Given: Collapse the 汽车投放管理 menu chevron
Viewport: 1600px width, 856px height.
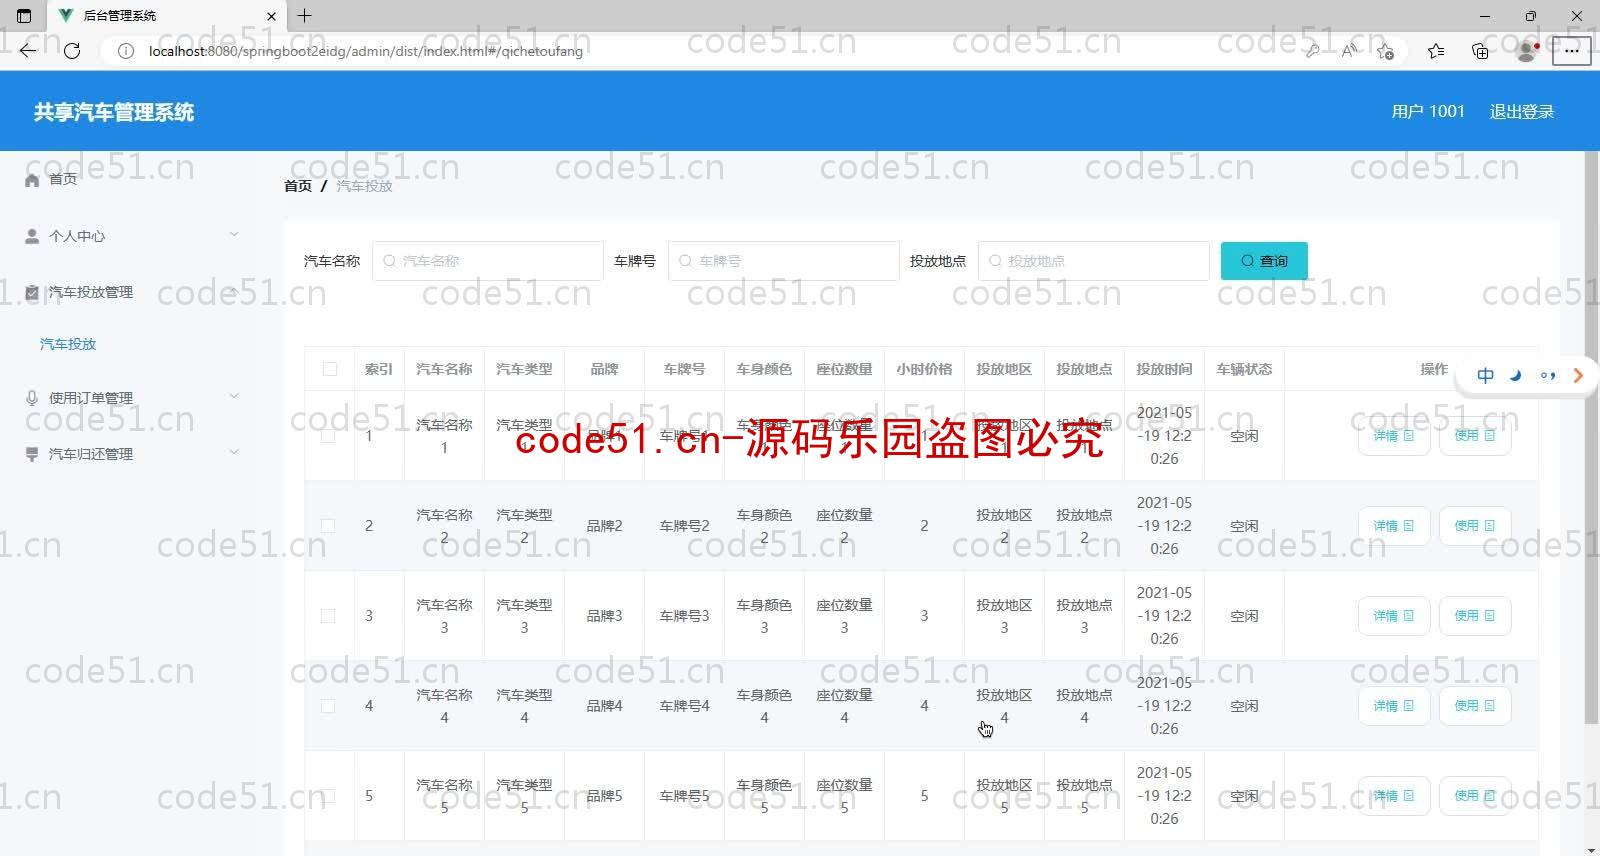Looking at the screenshot, I should pyautogui.click(x=234, y=291).
